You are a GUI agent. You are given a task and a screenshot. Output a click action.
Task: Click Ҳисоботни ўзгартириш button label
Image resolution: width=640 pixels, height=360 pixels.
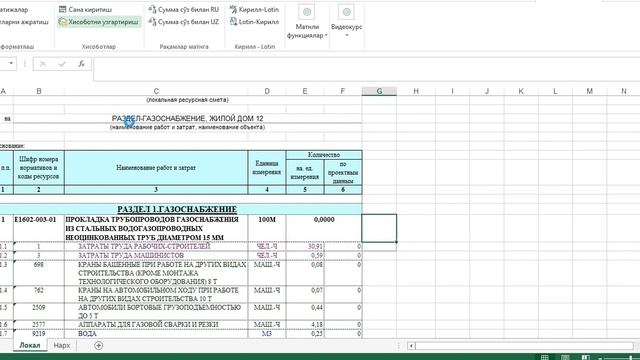[x=103, y=22]
